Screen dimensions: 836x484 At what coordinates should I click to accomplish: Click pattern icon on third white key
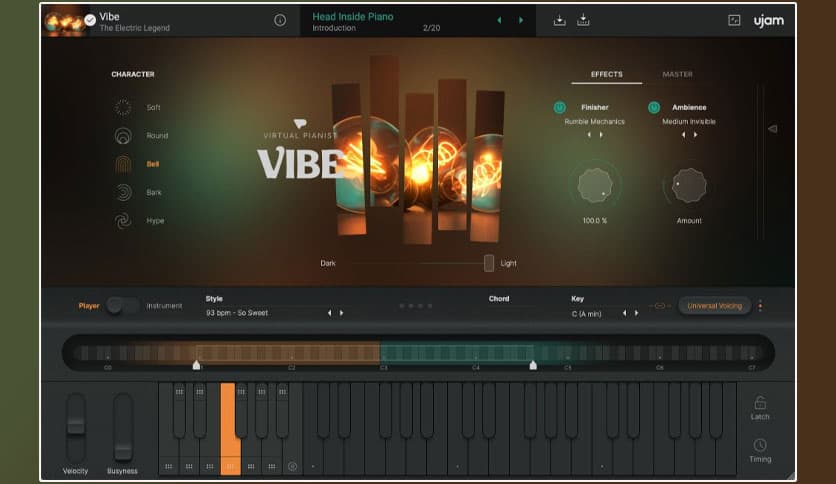(210, 466)
